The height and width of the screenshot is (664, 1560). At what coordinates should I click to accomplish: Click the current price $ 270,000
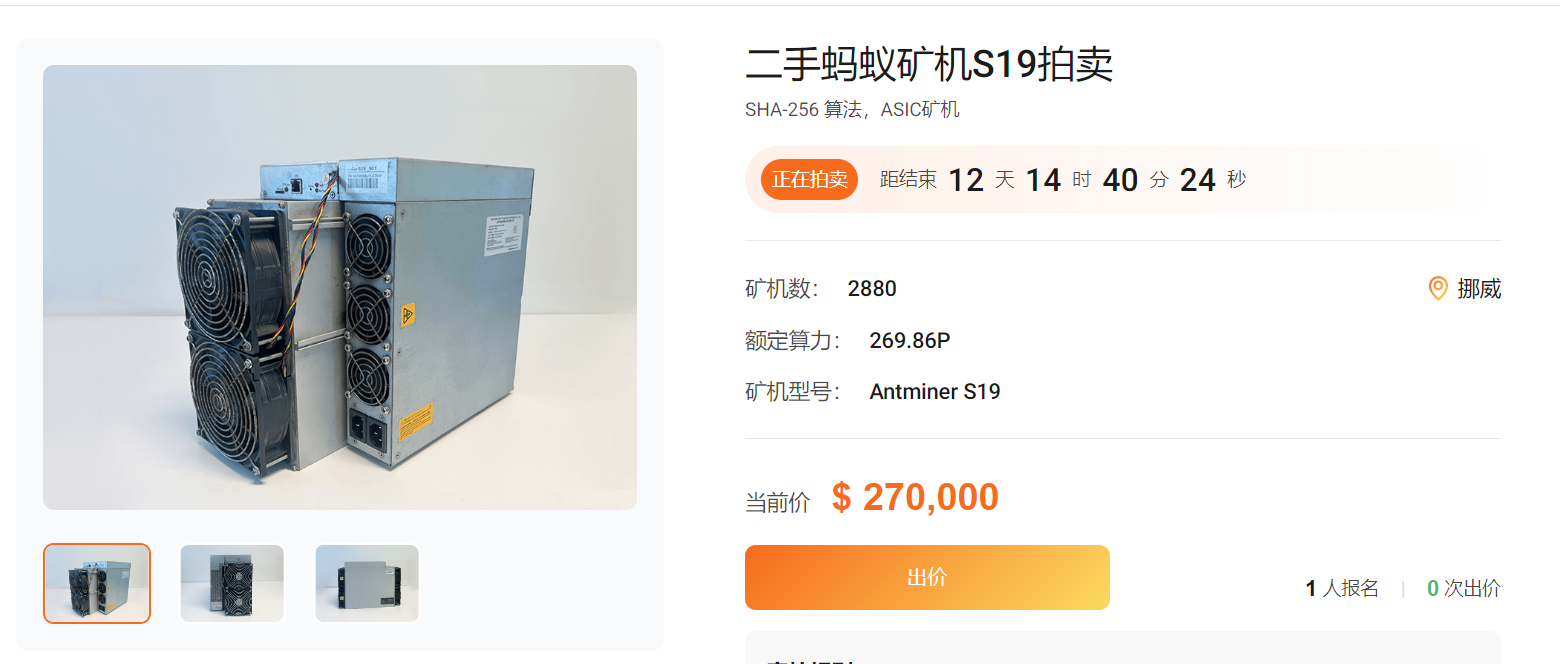pos(915,497)
